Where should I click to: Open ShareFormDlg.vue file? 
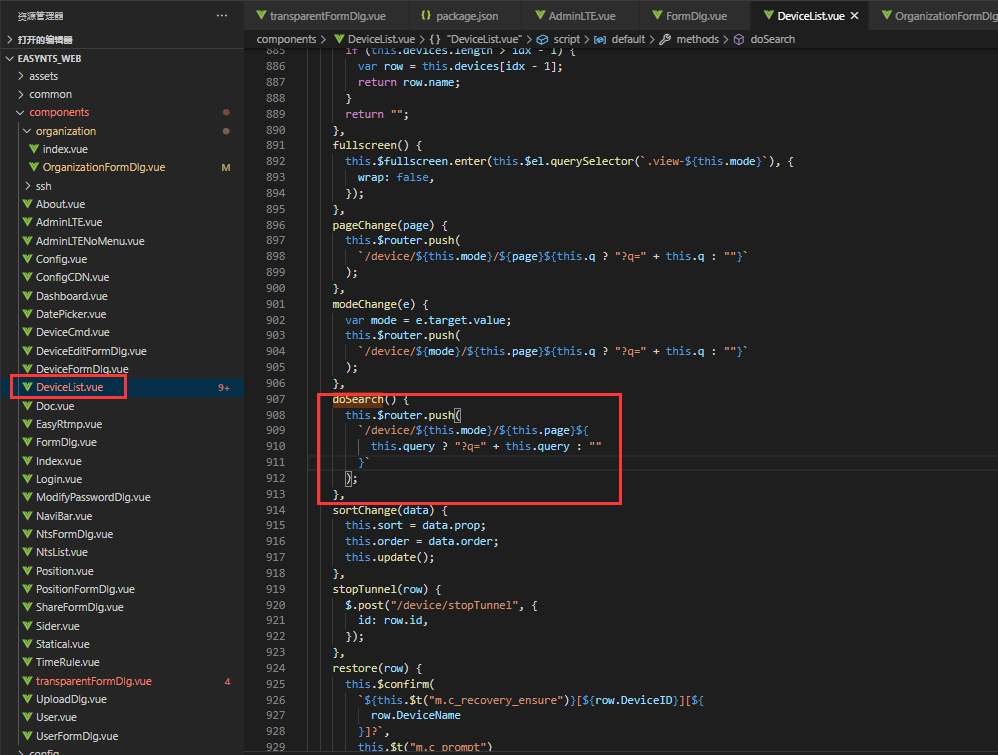[80, 607]
